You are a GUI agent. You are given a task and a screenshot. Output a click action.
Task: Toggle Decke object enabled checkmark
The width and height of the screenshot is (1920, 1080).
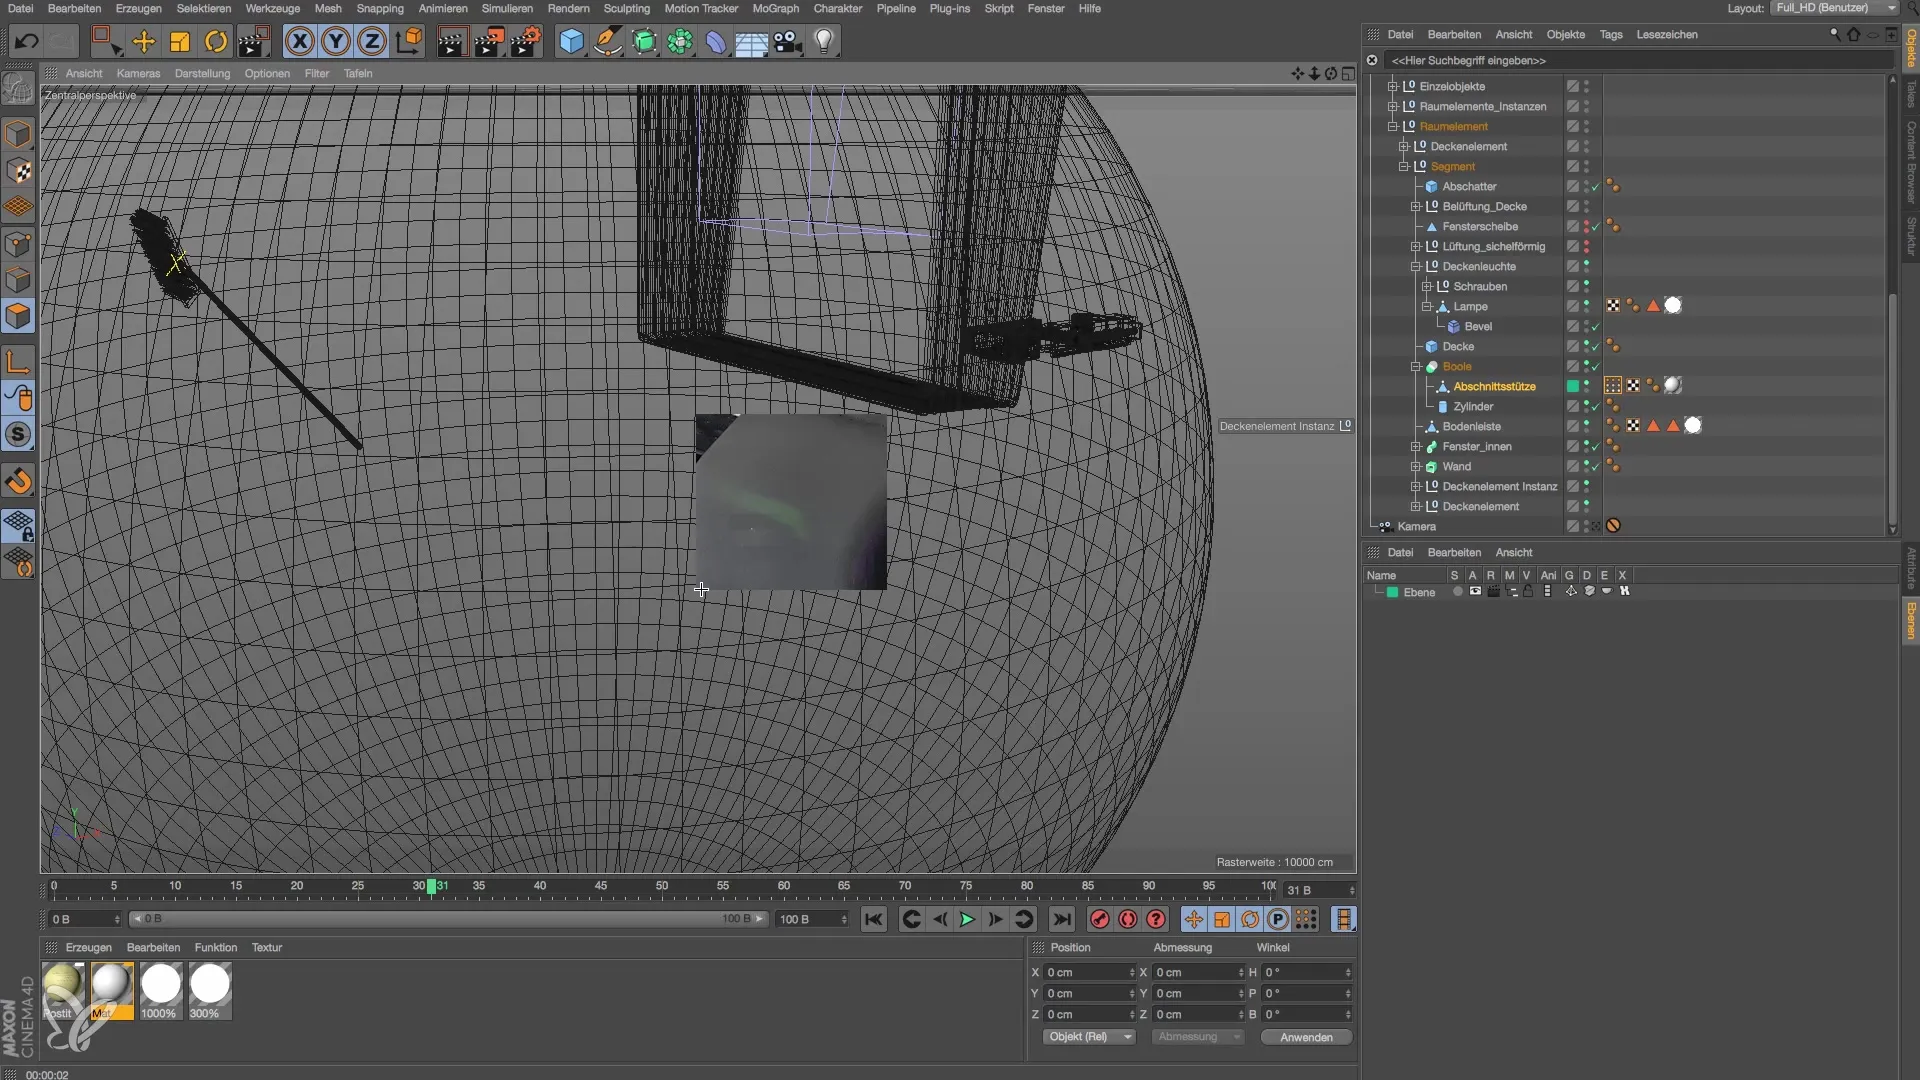coord(1596,347)
